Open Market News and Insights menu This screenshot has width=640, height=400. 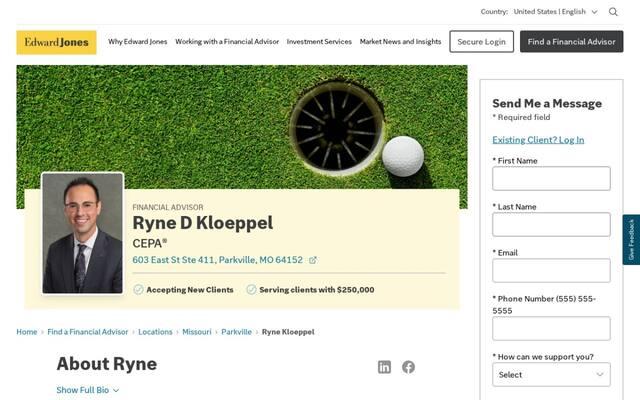tap(400, 42)
